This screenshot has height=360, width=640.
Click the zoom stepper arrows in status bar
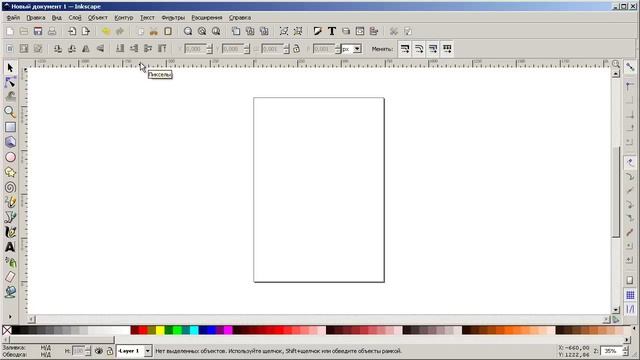(x=625, y=351)
